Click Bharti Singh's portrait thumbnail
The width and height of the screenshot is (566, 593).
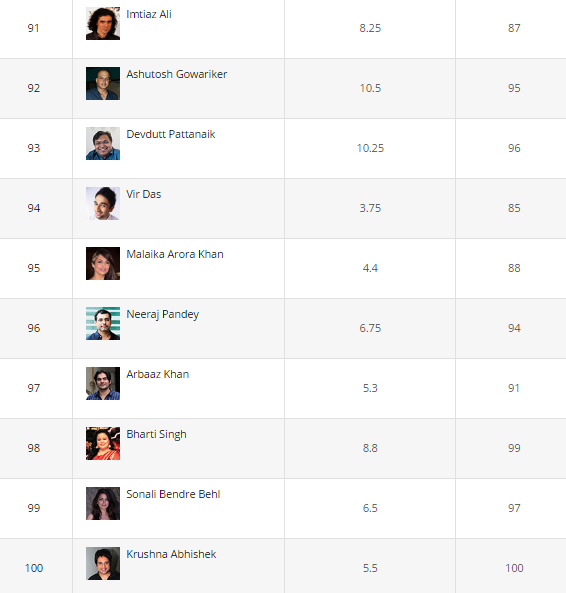103,444
